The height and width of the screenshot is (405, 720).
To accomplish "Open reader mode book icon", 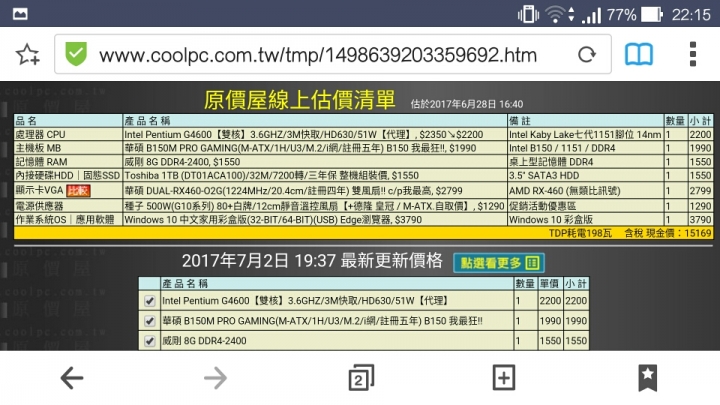I will pos(638,55).
